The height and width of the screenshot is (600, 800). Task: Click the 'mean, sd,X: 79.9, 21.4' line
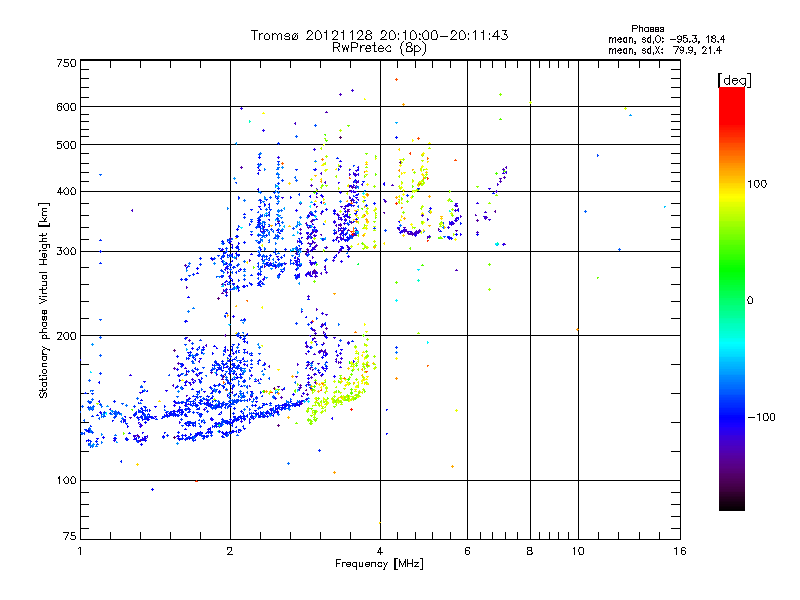(665, 51)
